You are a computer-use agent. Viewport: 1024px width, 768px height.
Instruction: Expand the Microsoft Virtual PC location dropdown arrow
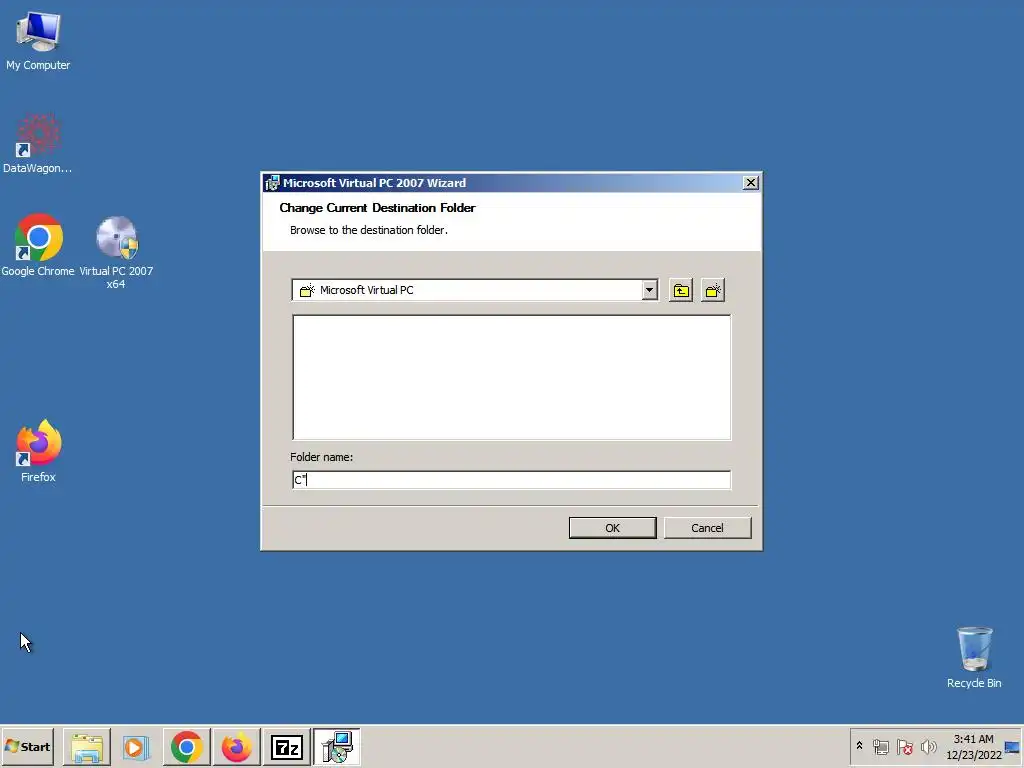point(649,290)
